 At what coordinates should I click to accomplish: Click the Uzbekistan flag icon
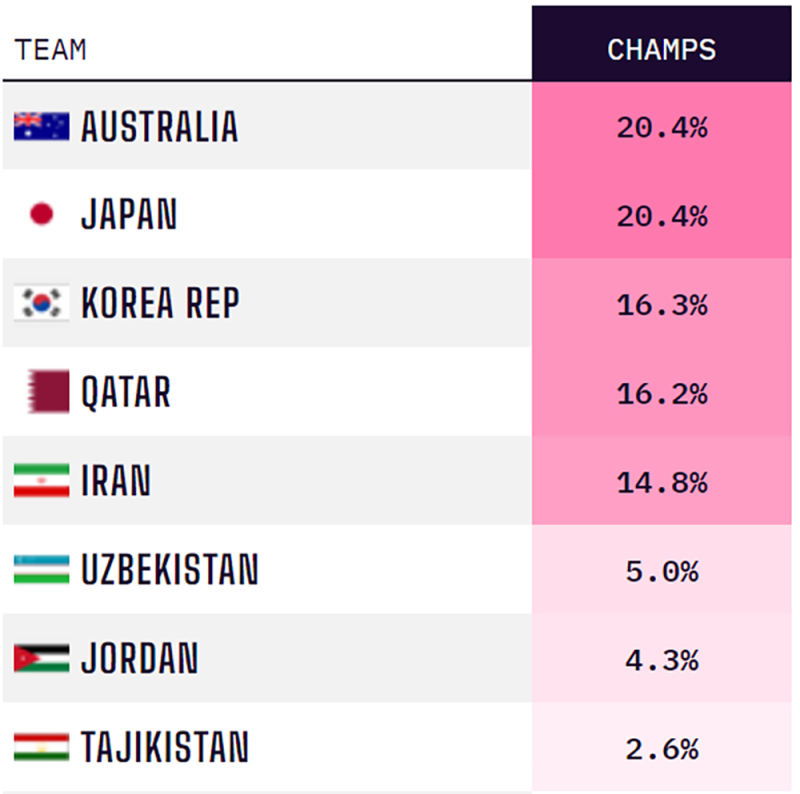41,569
